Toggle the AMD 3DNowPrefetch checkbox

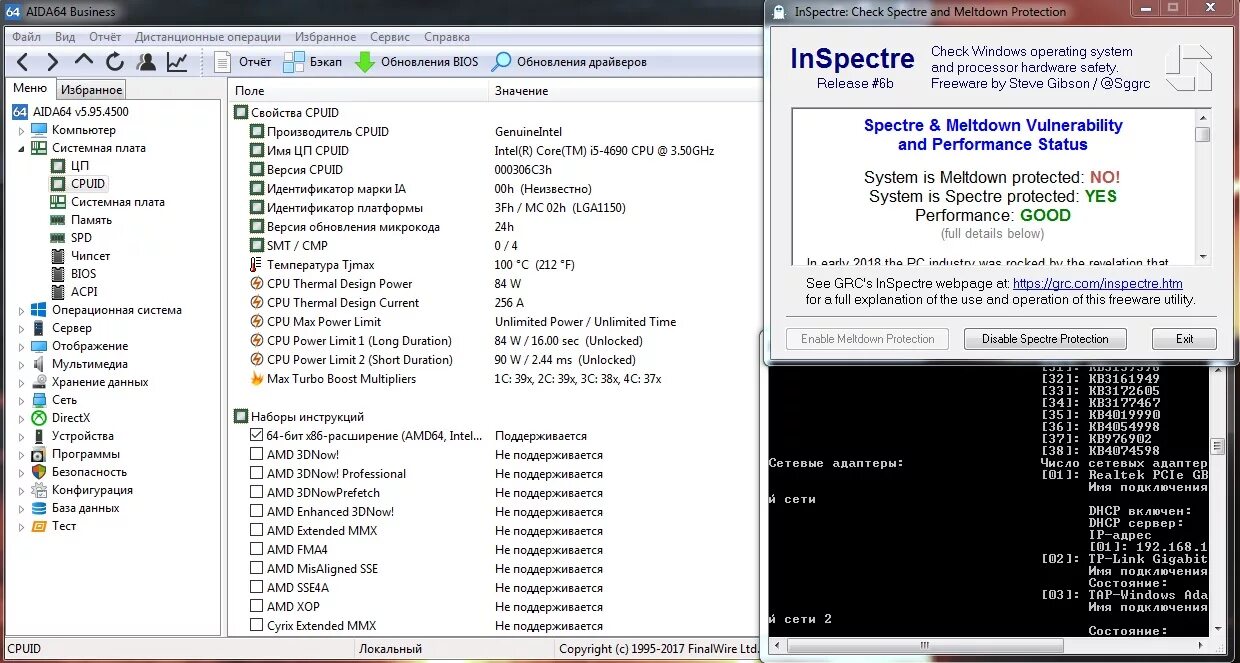[257, 493]
